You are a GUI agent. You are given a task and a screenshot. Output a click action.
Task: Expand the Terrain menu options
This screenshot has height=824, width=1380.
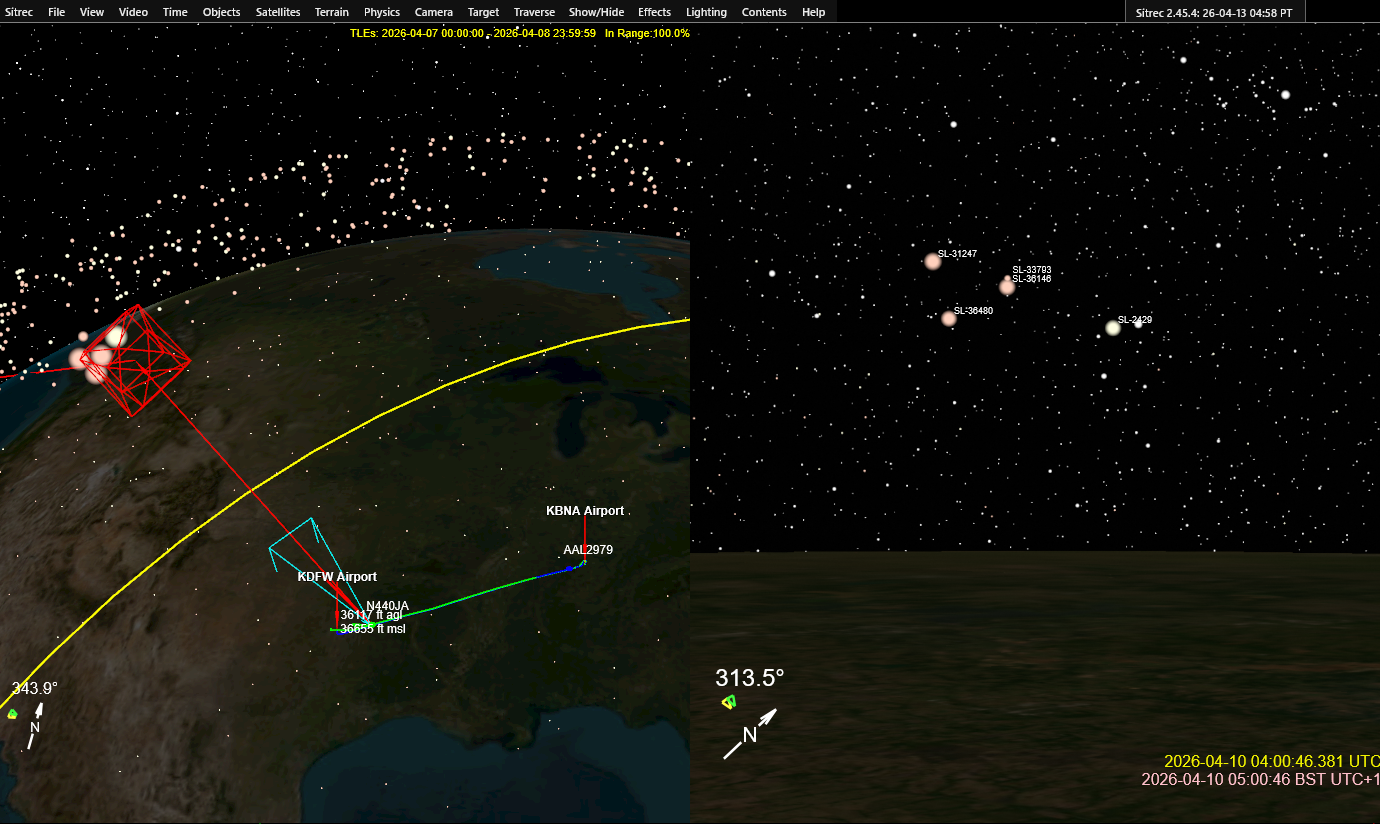coord(331,12)
